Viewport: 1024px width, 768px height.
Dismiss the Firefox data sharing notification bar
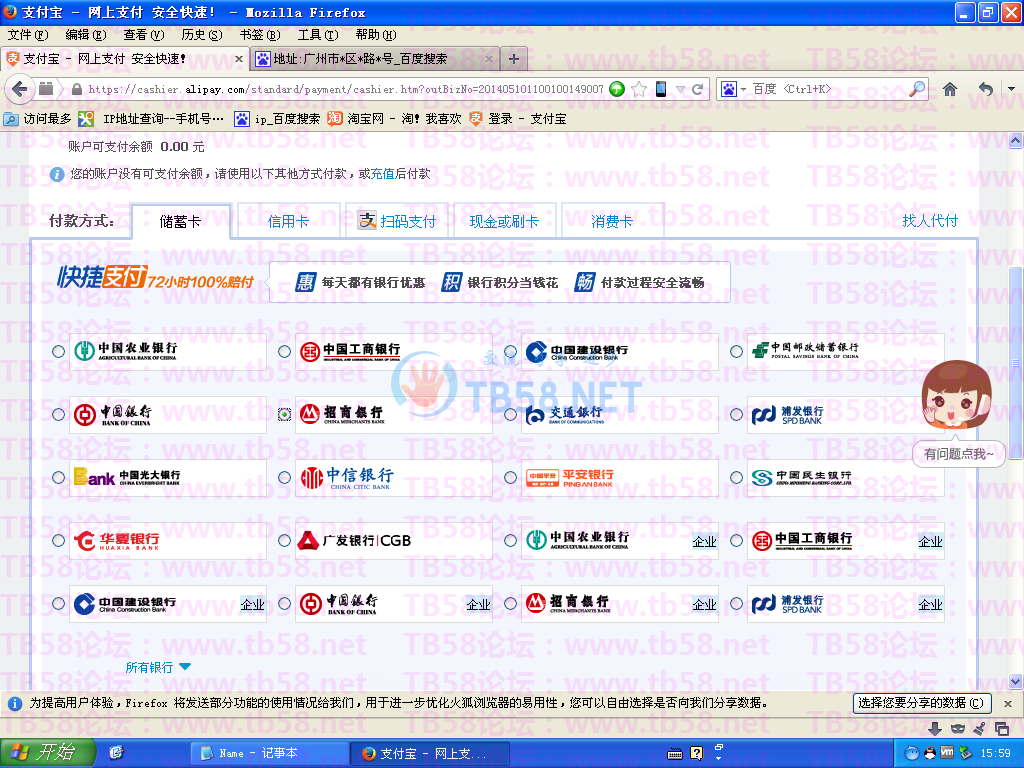point(1008,703)
